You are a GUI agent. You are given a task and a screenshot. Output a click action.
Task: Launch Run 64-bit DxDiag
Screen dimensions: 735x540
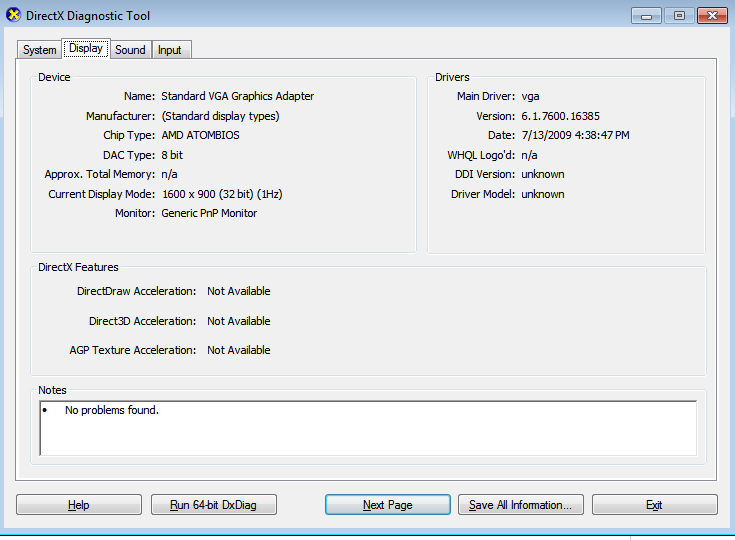click(x=214, y=505)
